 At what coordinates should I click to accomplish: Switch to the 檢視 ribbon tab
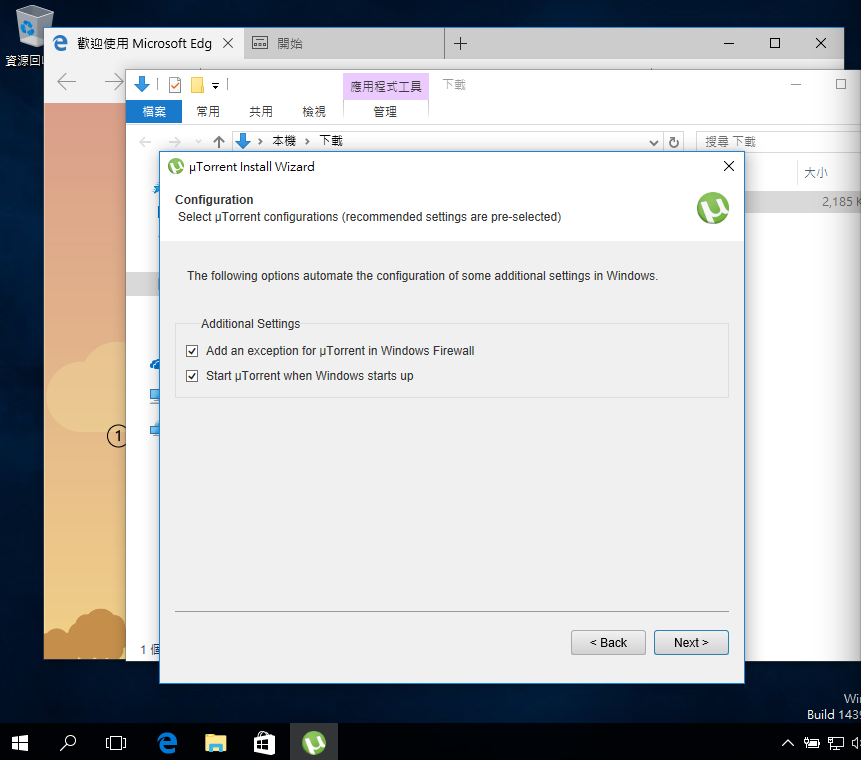coord(314,112)
